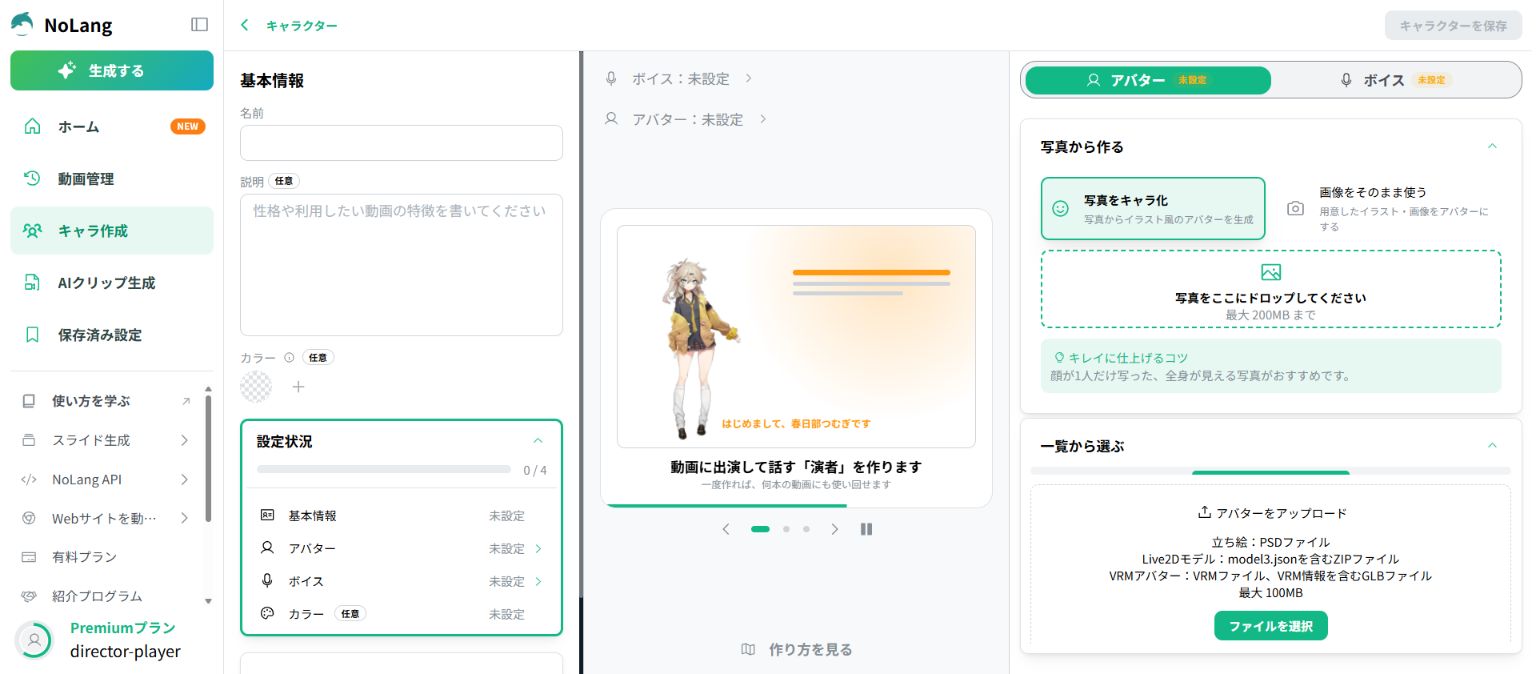Jump to second carousel dot
The image size is (1536, 674).
(x=786, y=529)
